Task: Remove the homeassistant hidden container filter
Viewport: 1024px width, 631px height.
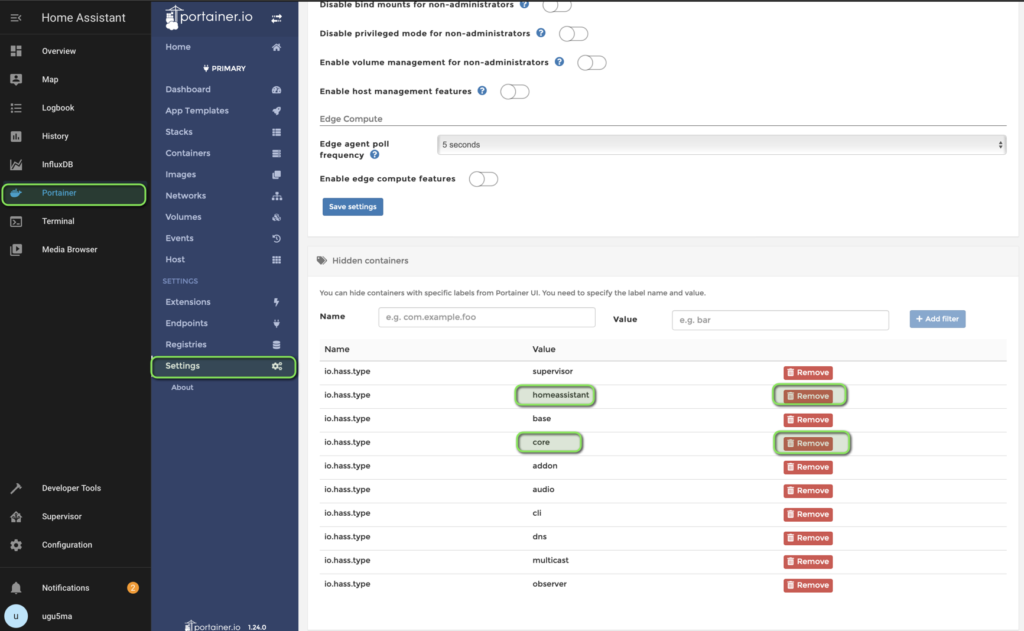Action: point(808,396)
